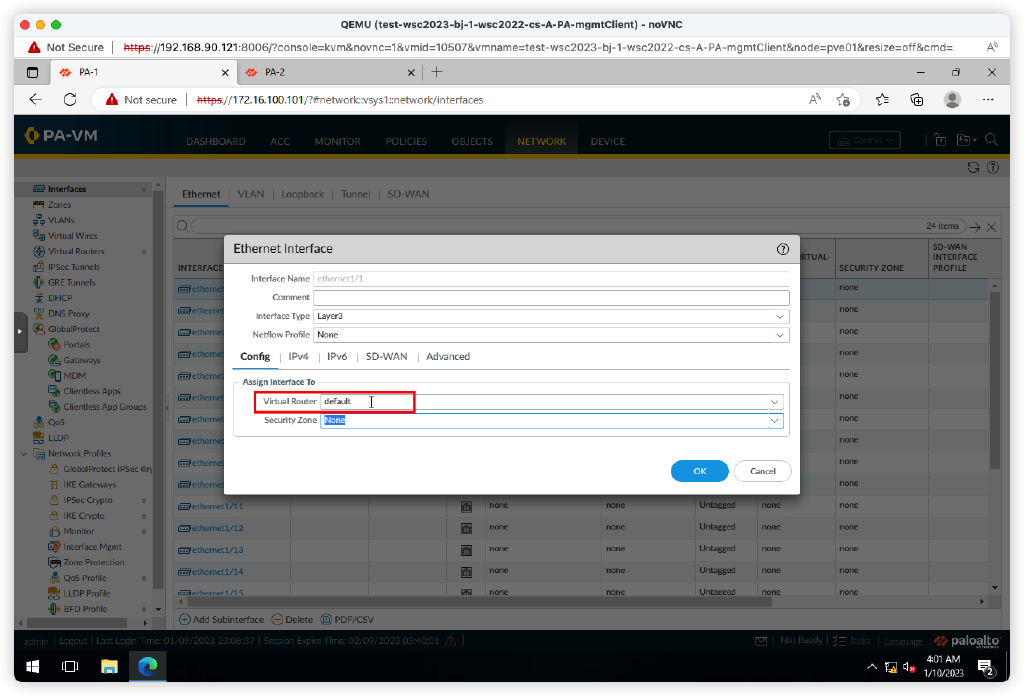Collapse the Network Profiles tree section
This screenshot has width=1024, height=696.
coord(22,453)
